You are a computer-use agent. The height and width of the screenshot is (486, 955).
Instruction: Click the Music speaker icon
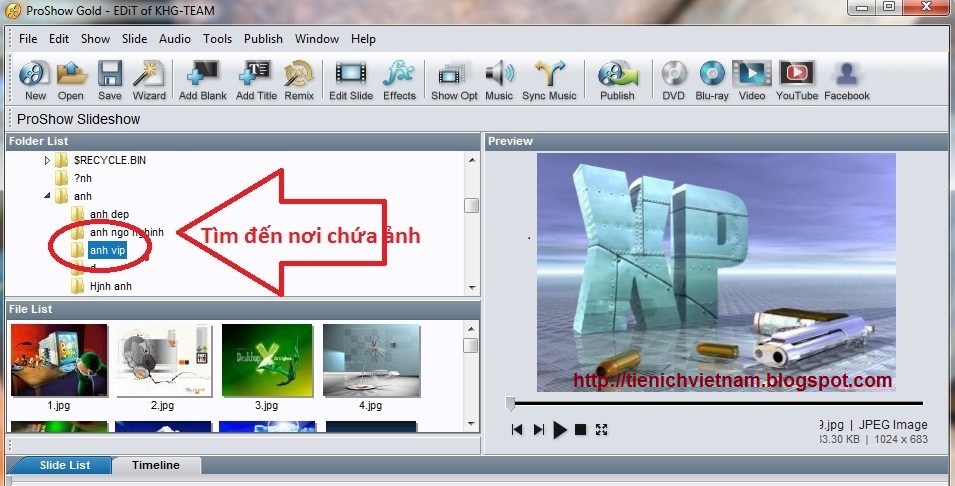[499, 80]
